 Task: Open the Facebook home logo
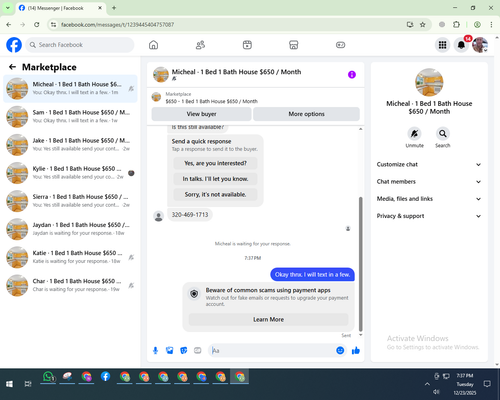[14, 45]
